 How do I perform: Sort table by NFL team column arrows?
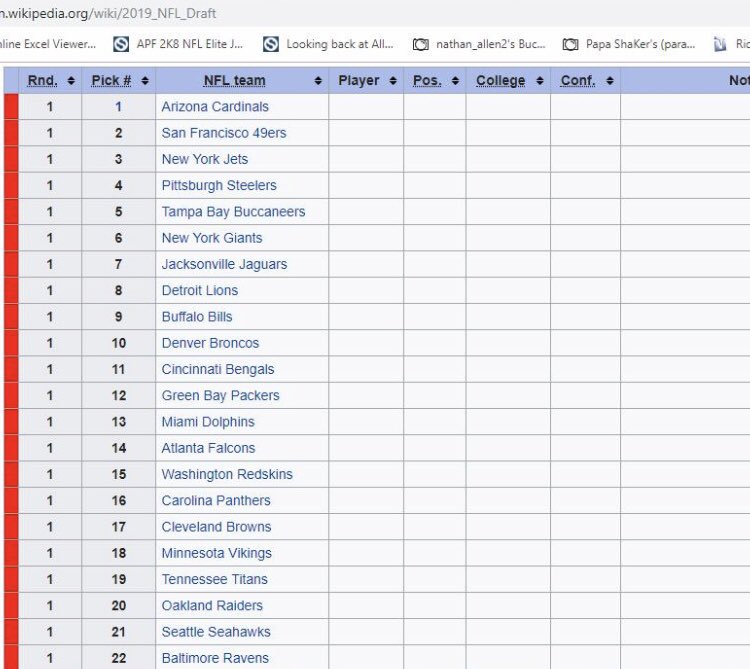[x=318, y=81]
